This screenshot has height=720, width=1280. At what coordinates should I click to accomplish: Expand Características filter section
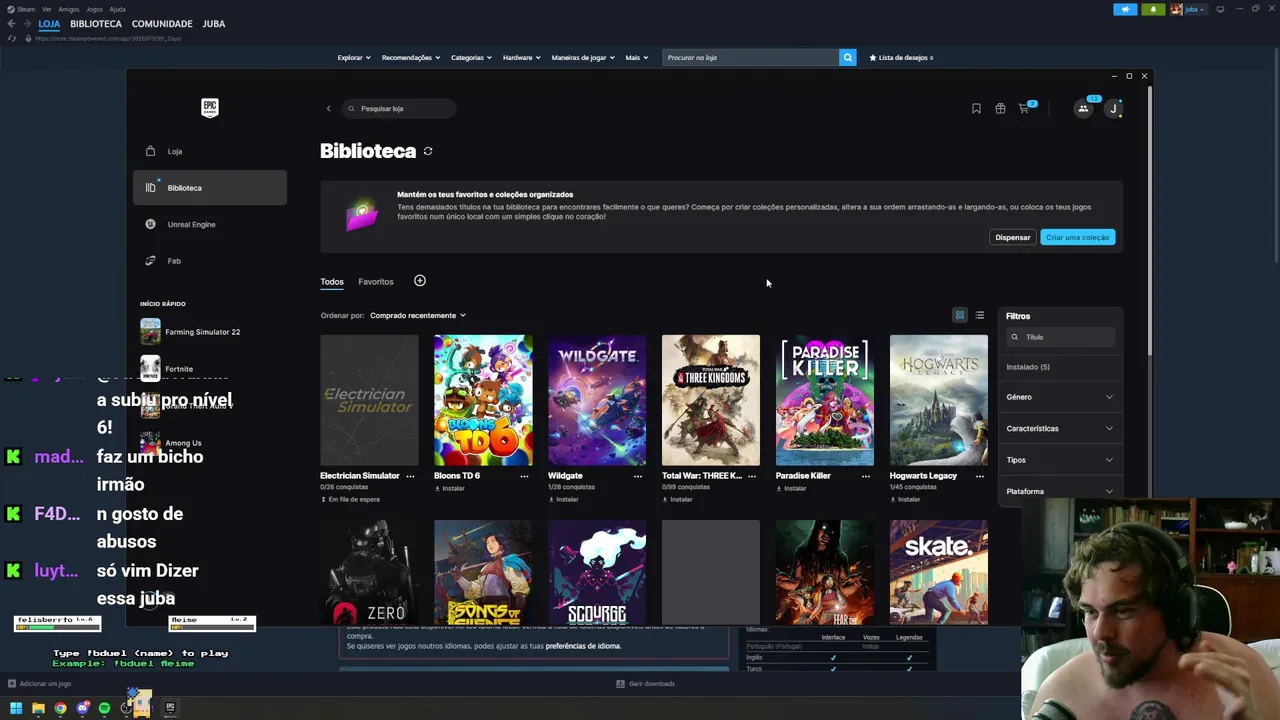[x=1060, y=428]
